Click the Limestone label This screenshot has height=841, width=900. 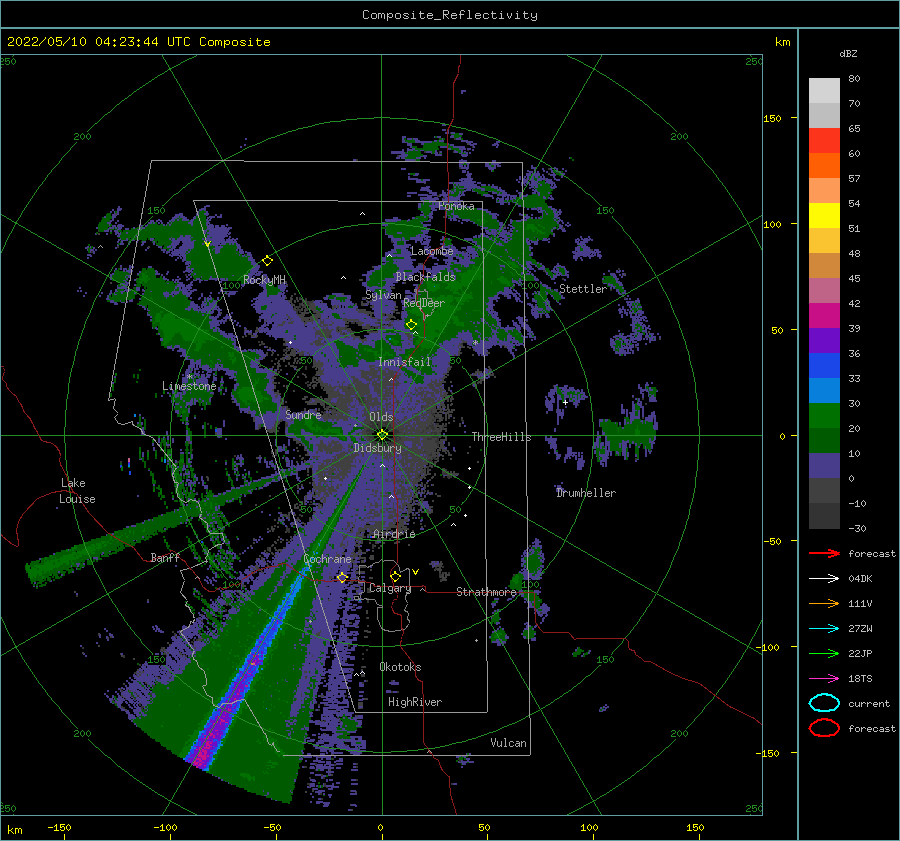[x=189, y=386]
